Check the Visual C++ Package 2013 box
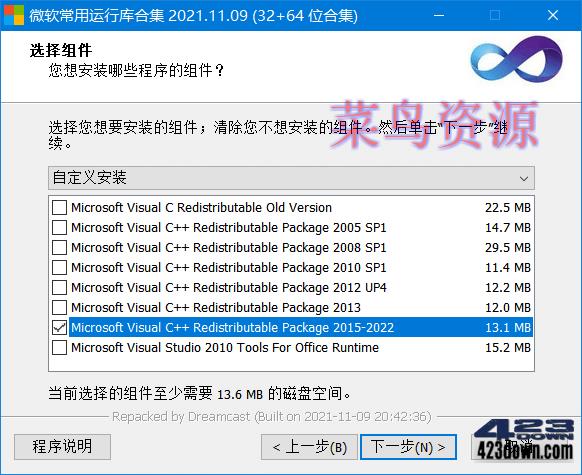This screenshot has width=582, height=475. (x=59, y=308)
